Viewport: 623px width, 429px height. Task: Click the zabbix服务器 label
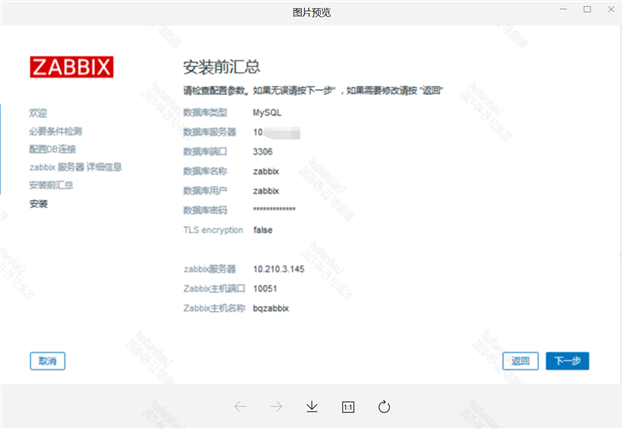(210, 269)
